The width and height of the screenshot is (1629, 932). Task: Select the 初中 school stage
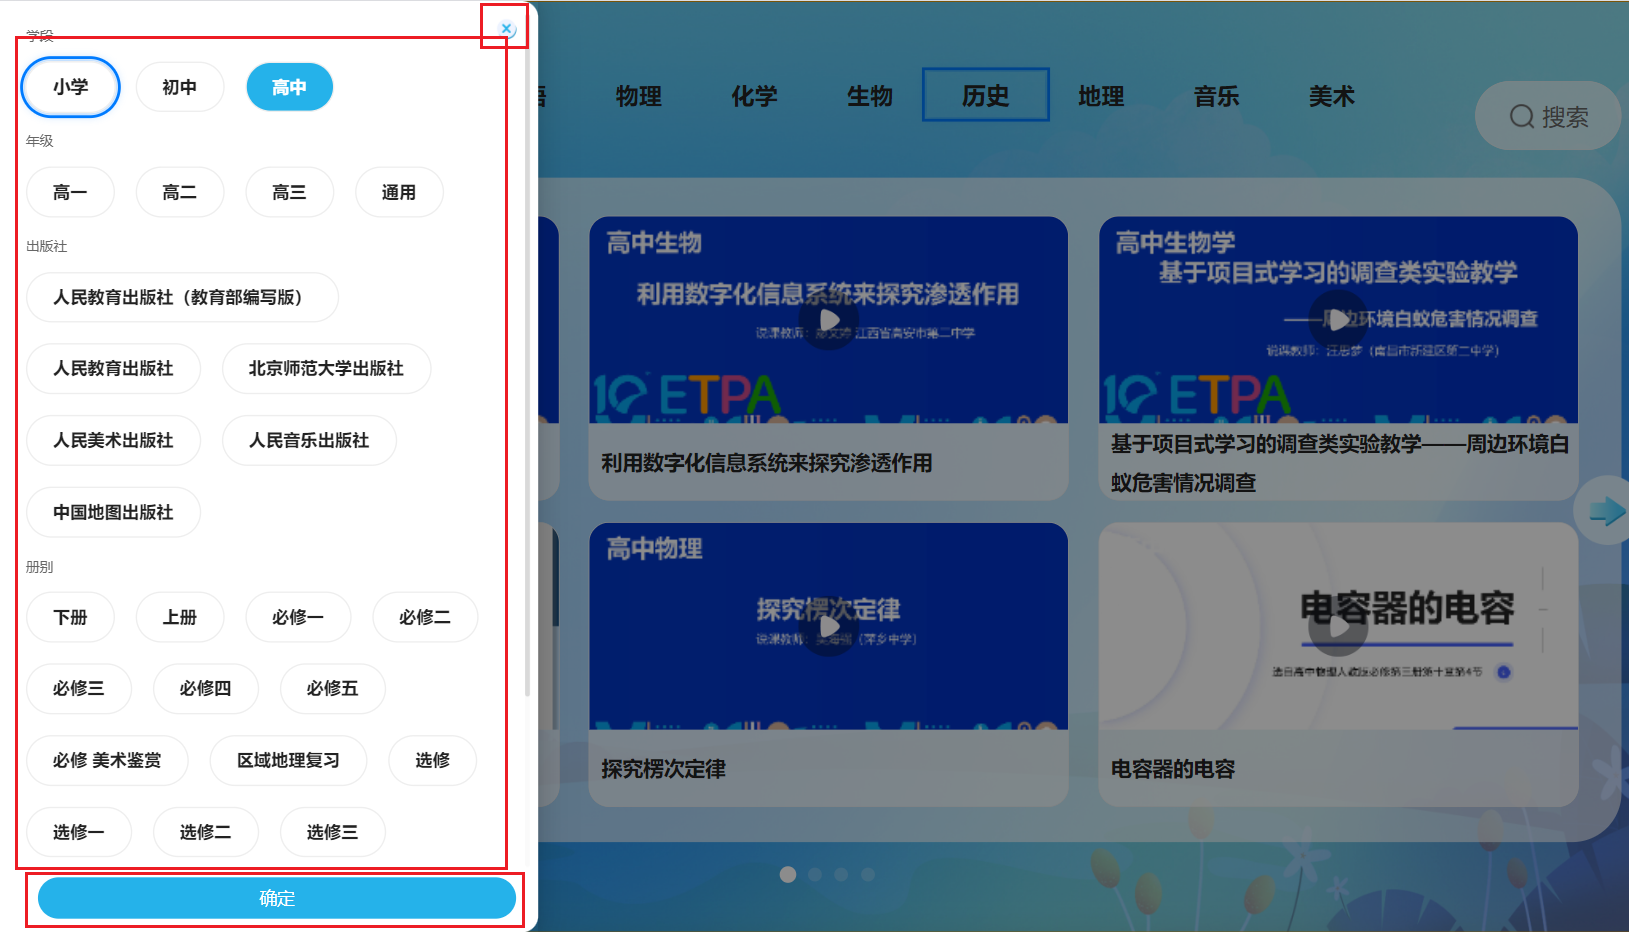pyautogui.click(x=180, y=87)
